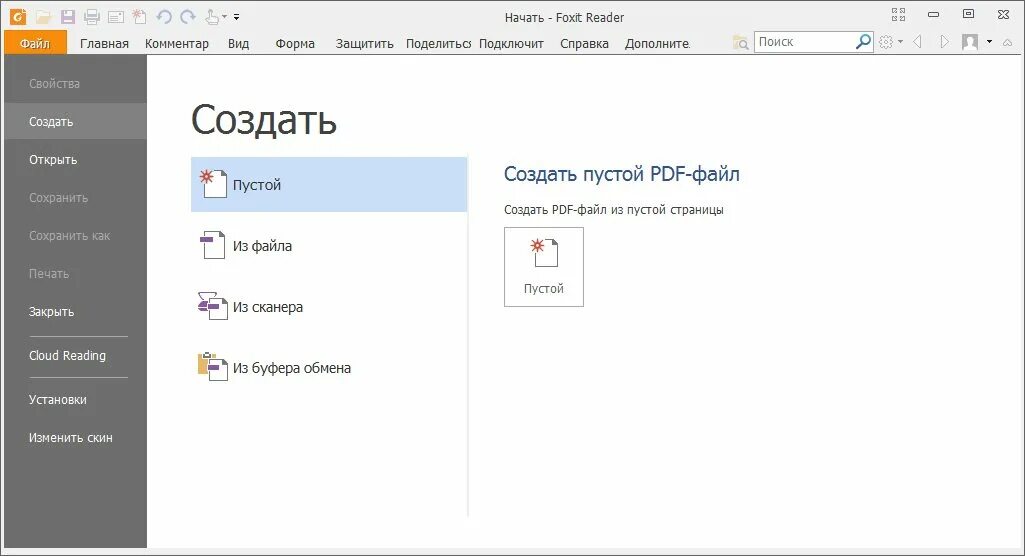Expand the search gear dropdown arrow

coord(901,42)
